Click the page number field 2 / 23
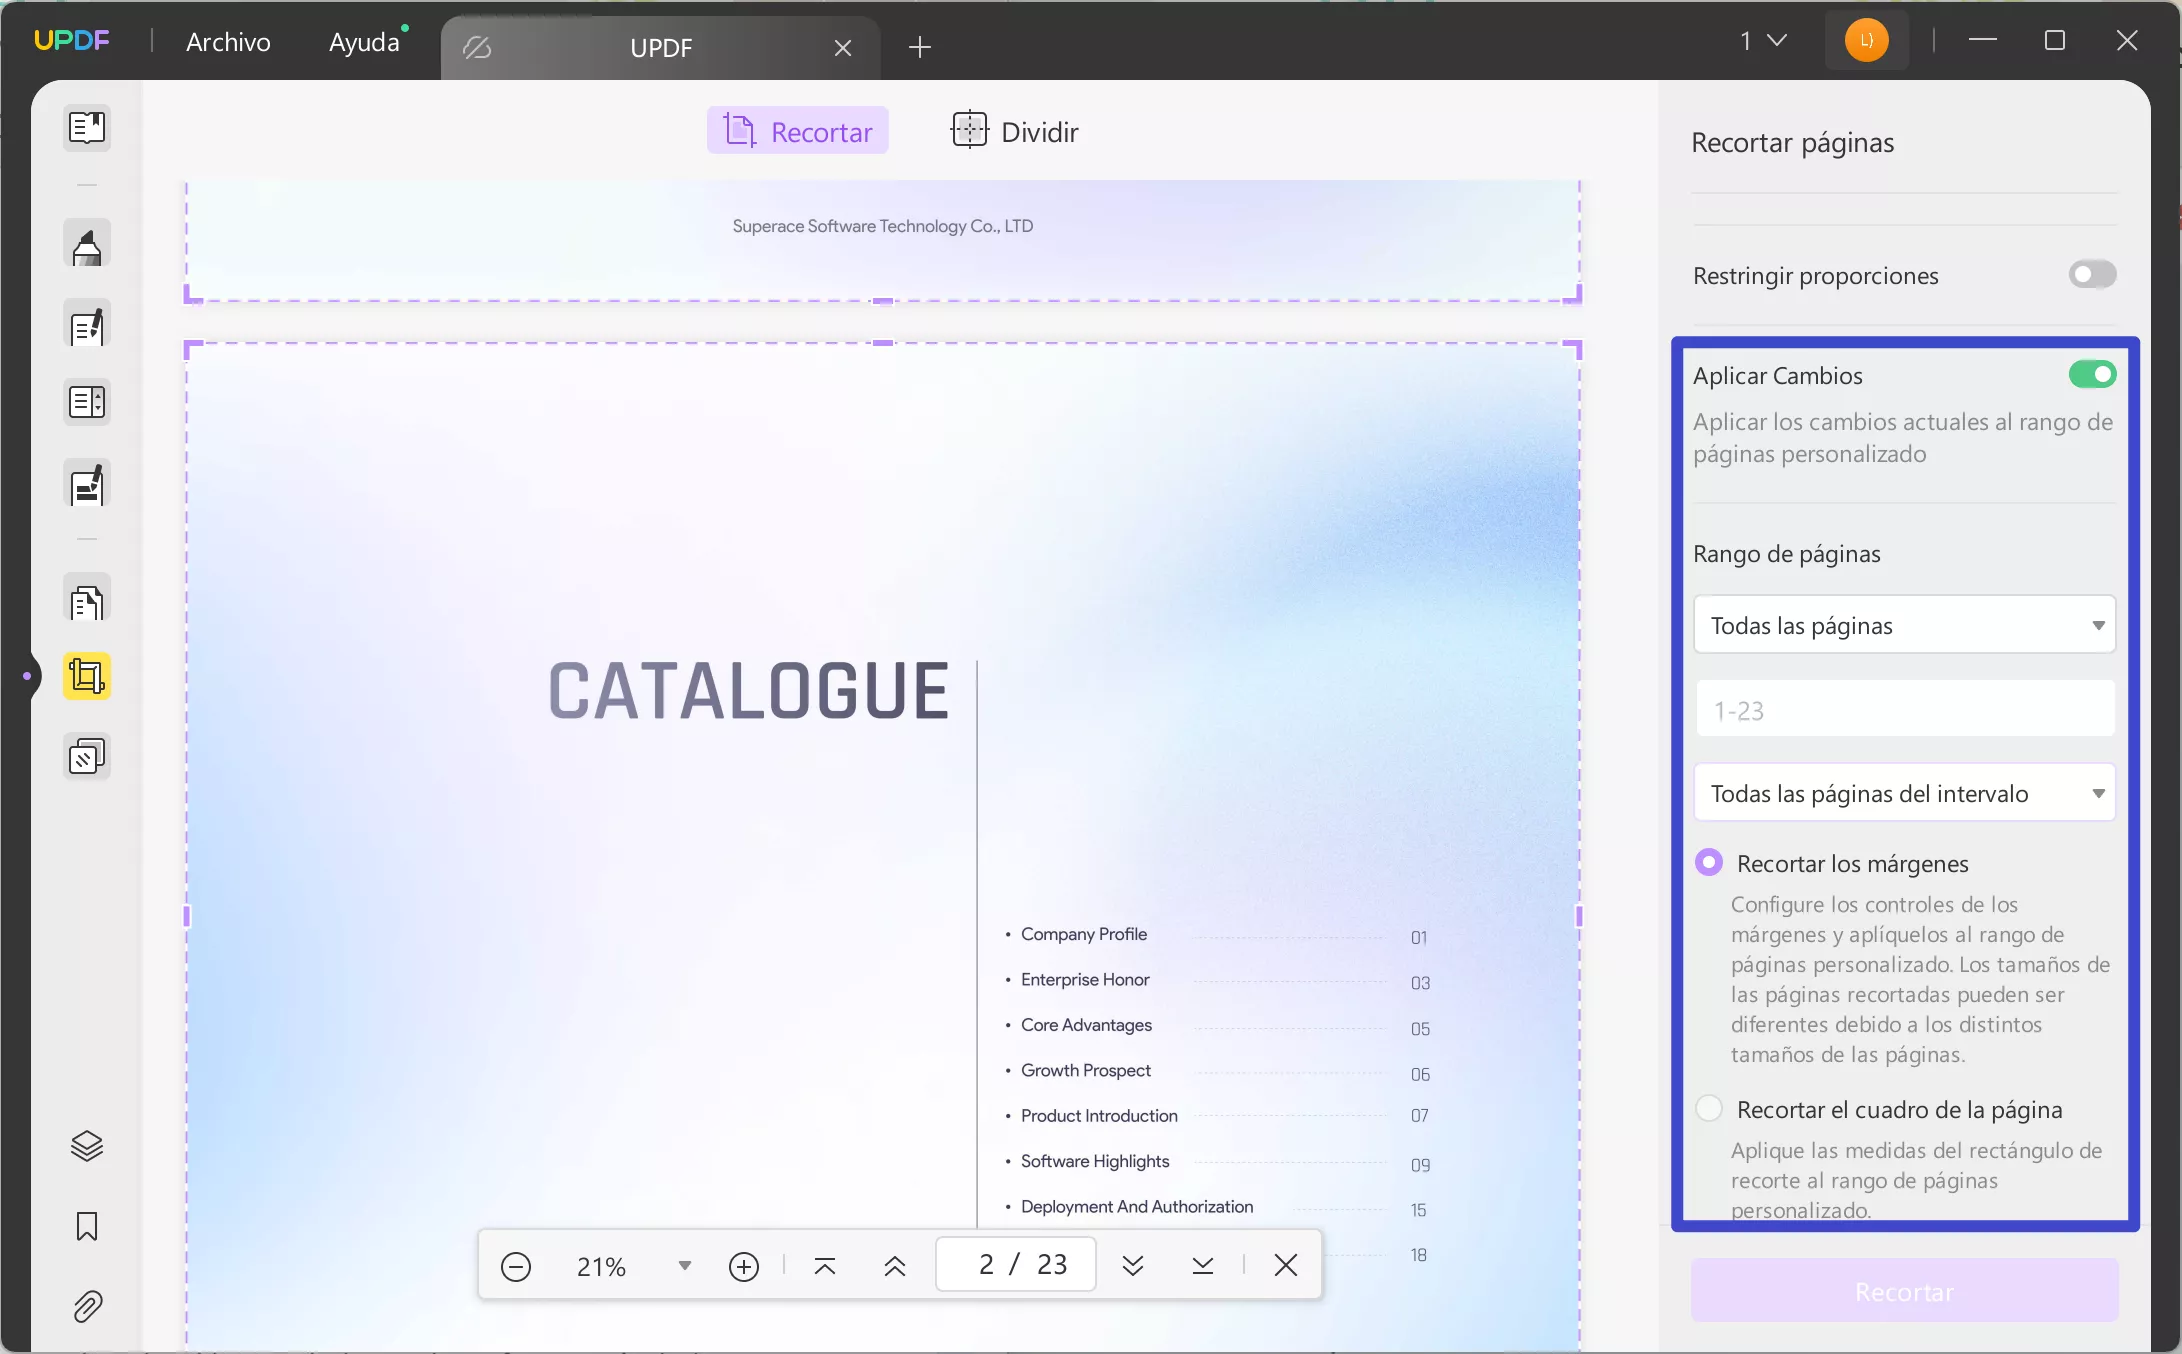 click(x=1016, y=1265)
